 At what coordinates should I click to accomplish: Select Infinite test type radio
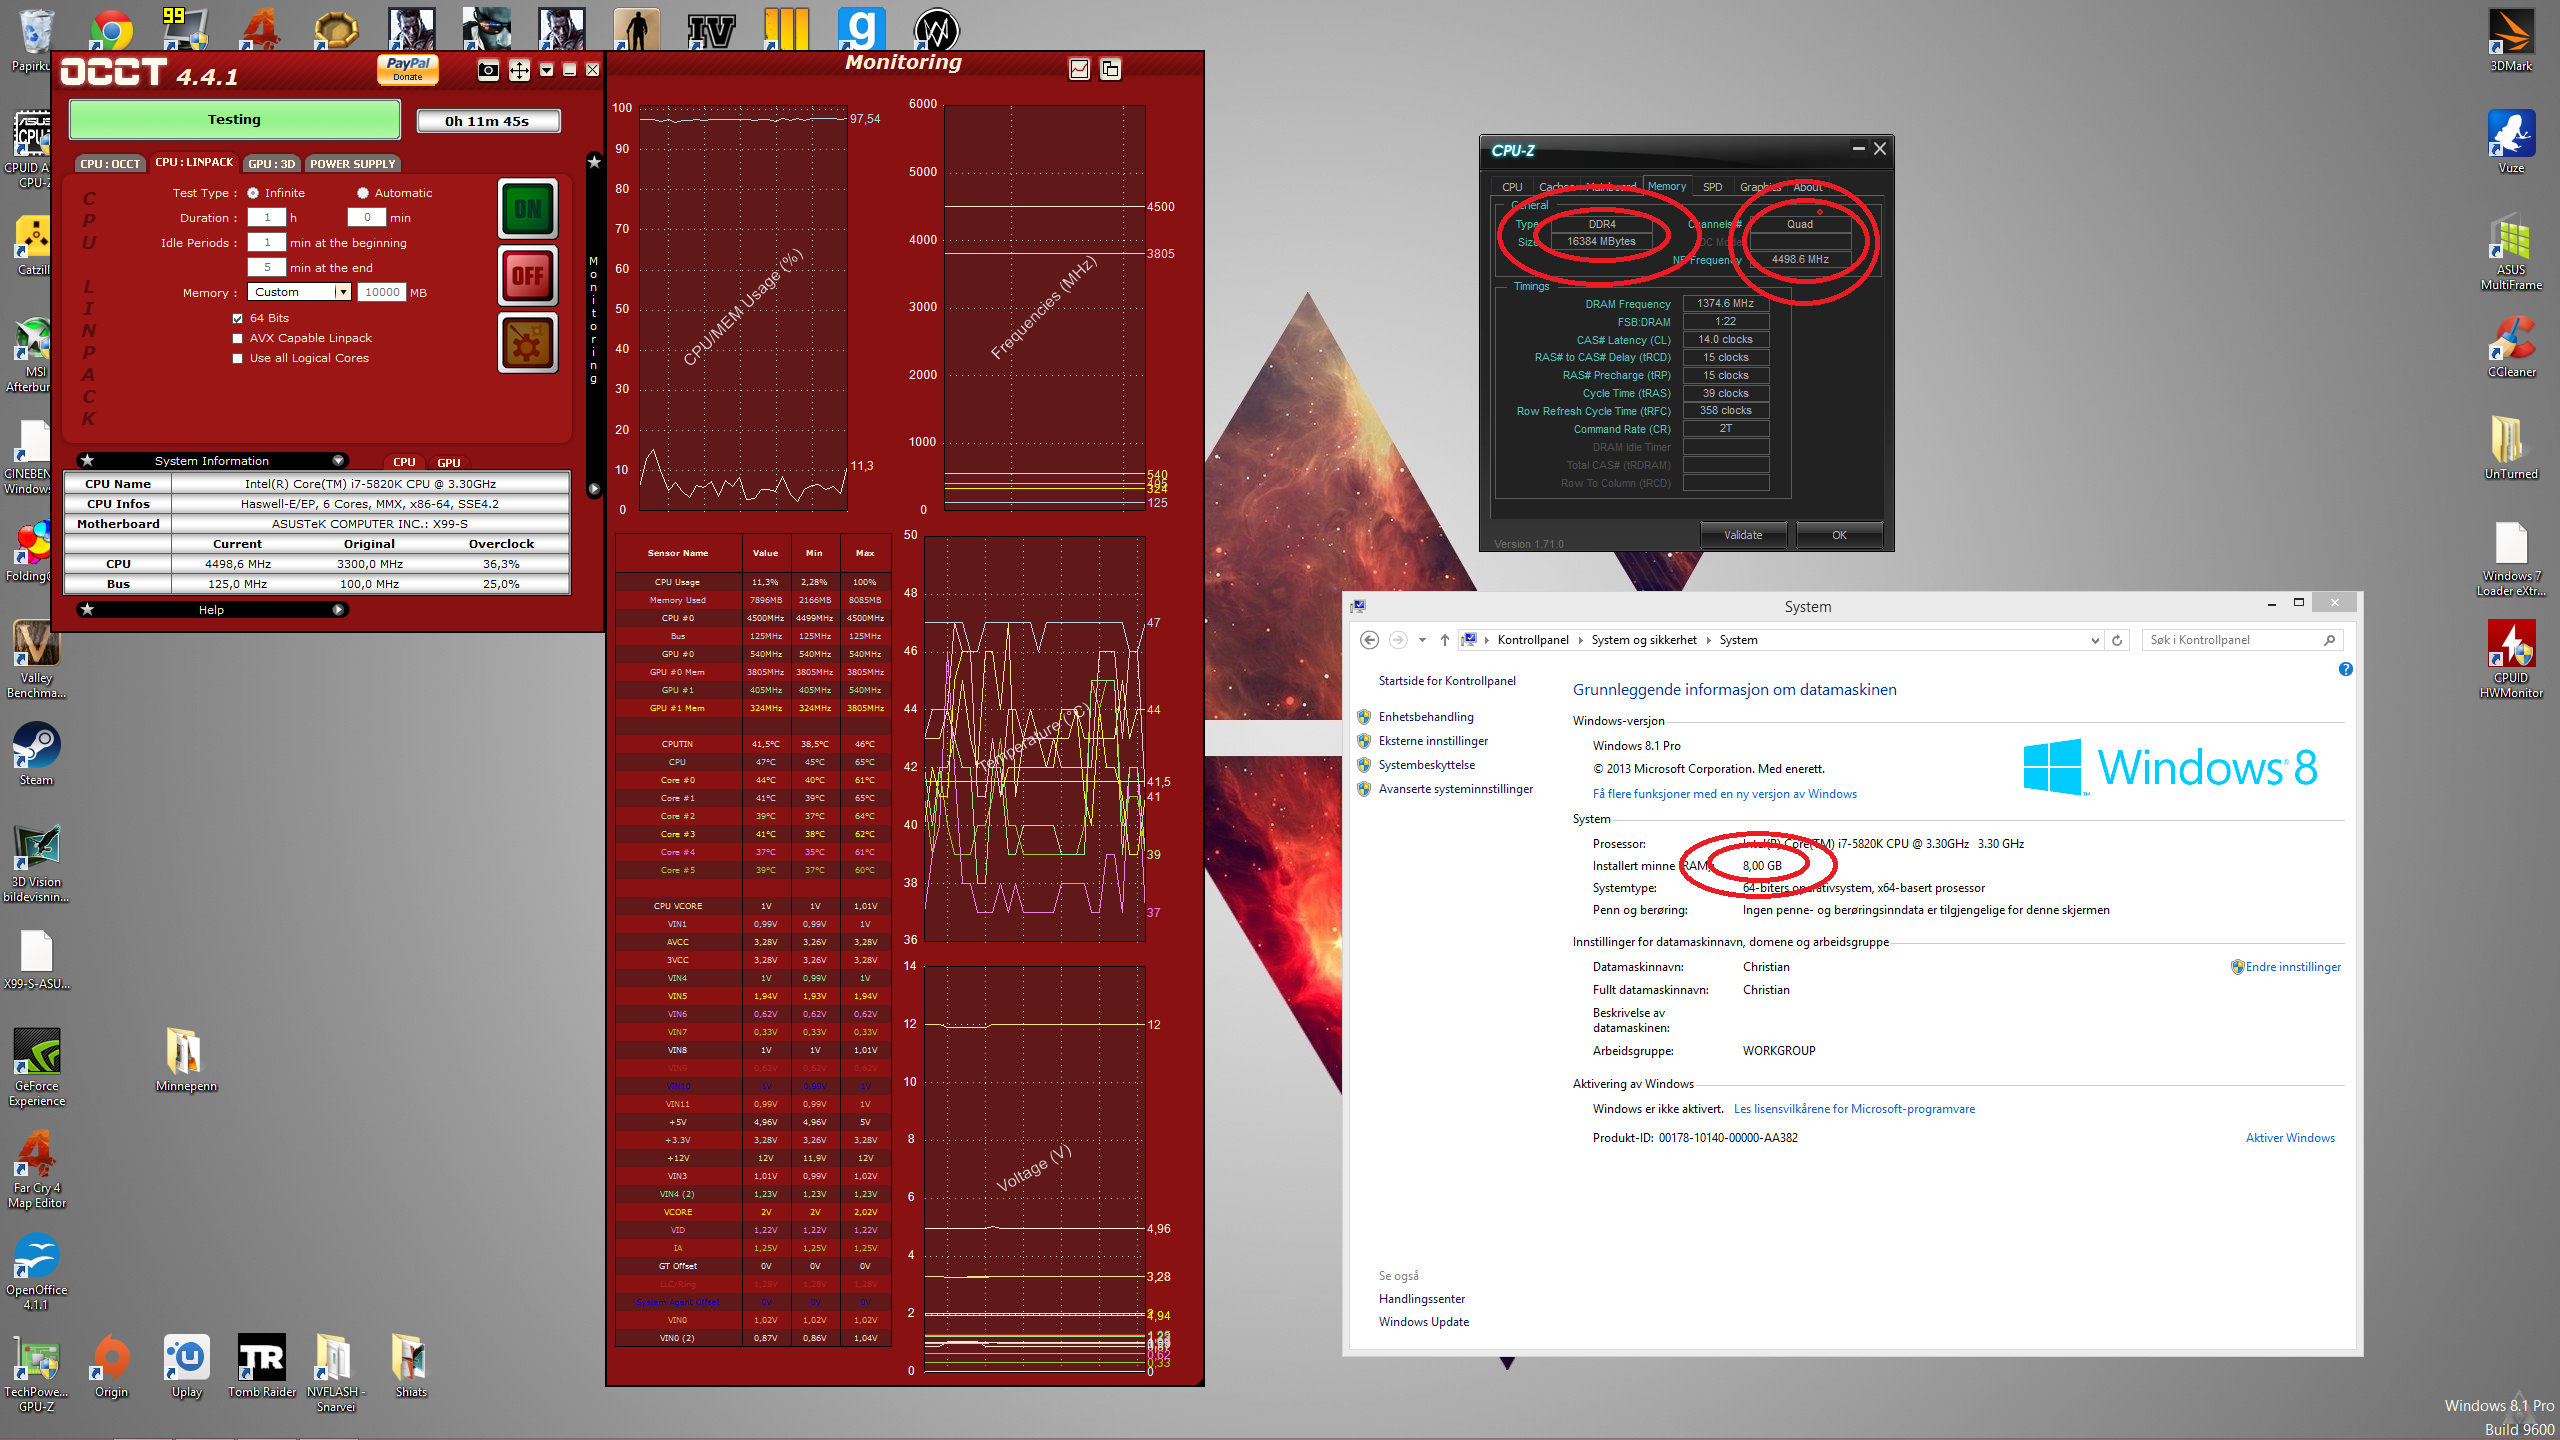tap(253, 193)
